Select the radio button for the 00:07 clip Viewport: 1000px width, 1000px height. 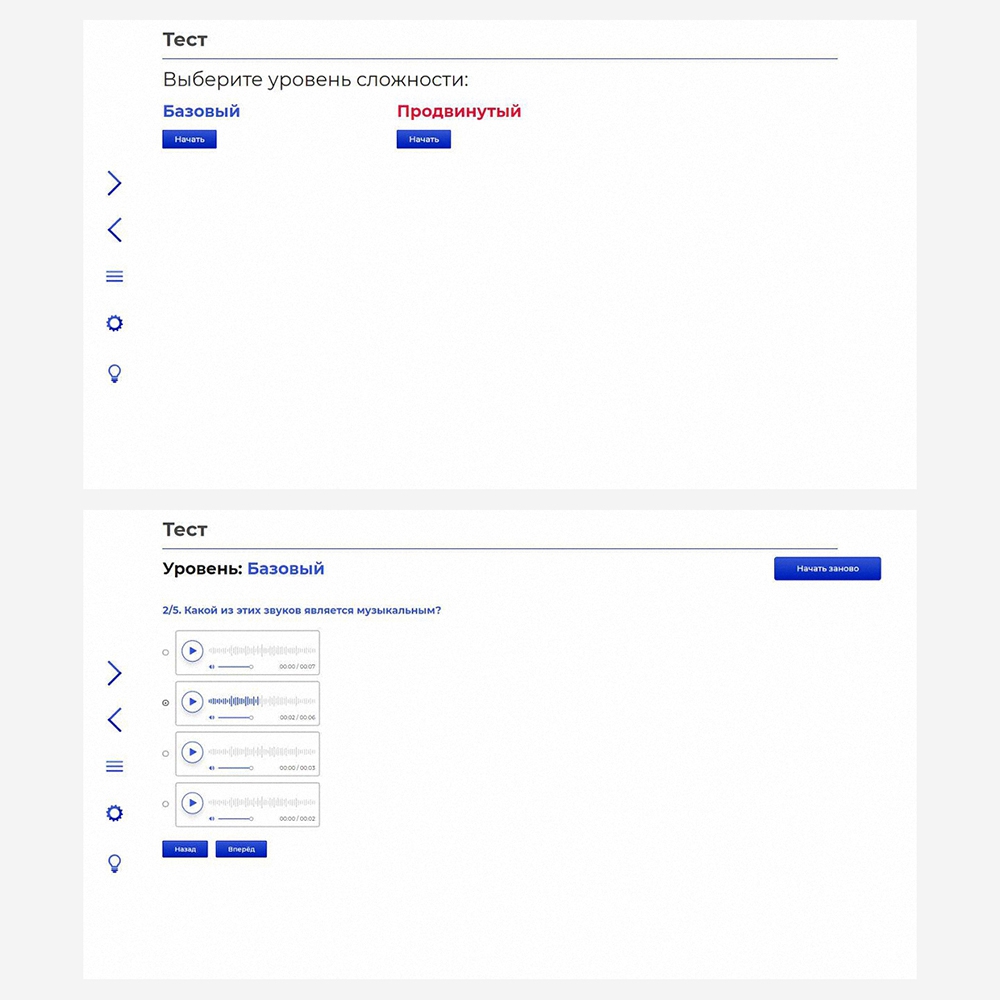coord(166,652)
